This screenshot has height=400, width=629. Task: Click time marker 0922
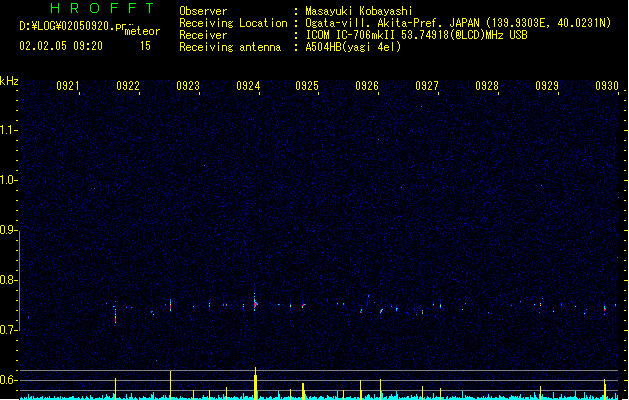point(128,86)
